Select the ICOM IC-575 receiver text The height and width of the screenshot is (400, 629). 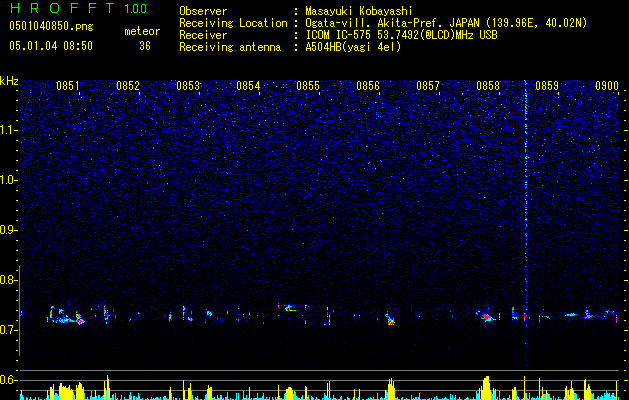point(401,35)
